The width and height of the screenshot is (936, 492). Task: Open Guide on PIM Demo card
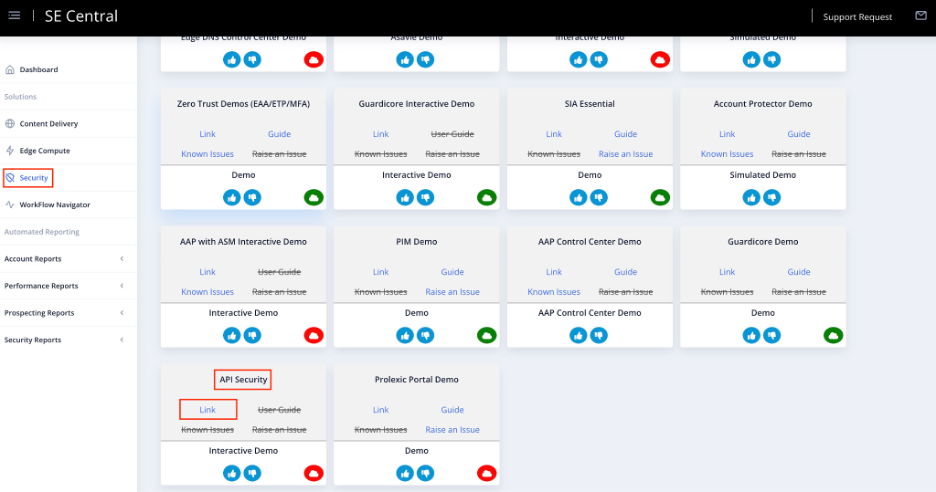pyautogui.click(x=452, y=272)
